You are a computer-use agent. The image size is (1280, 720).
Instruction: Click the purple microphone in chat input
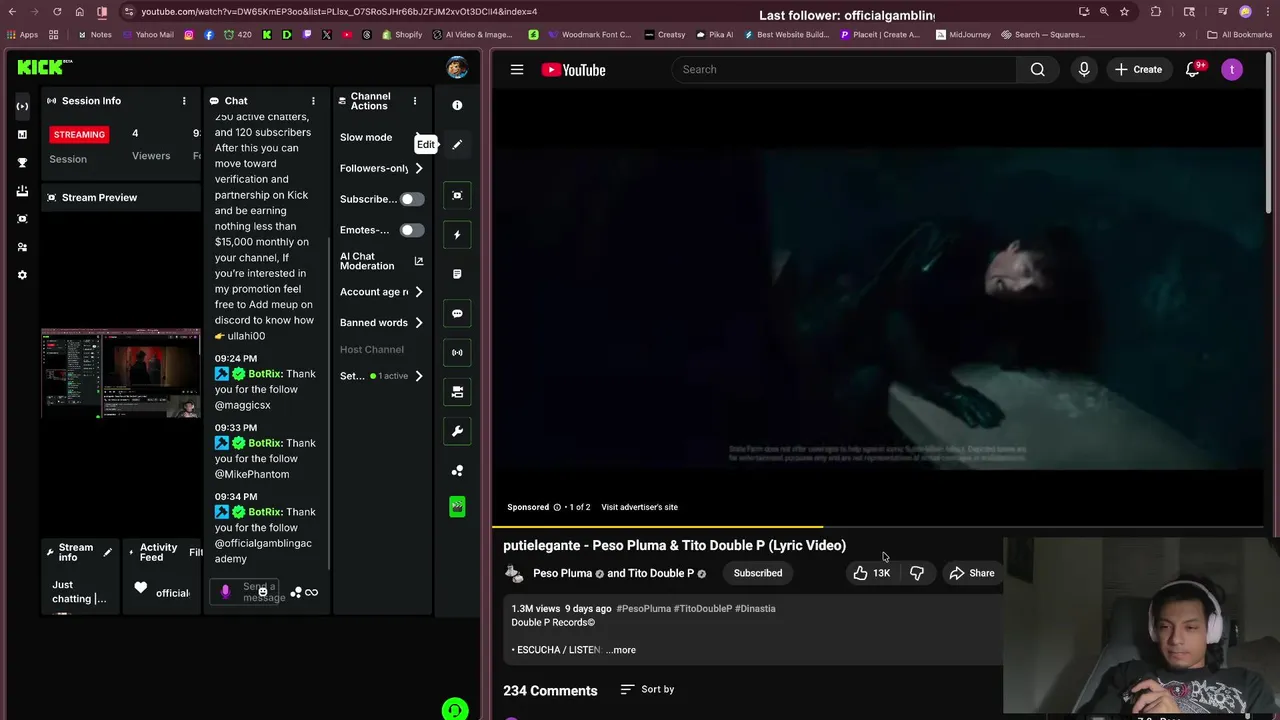tap(225, 592)
